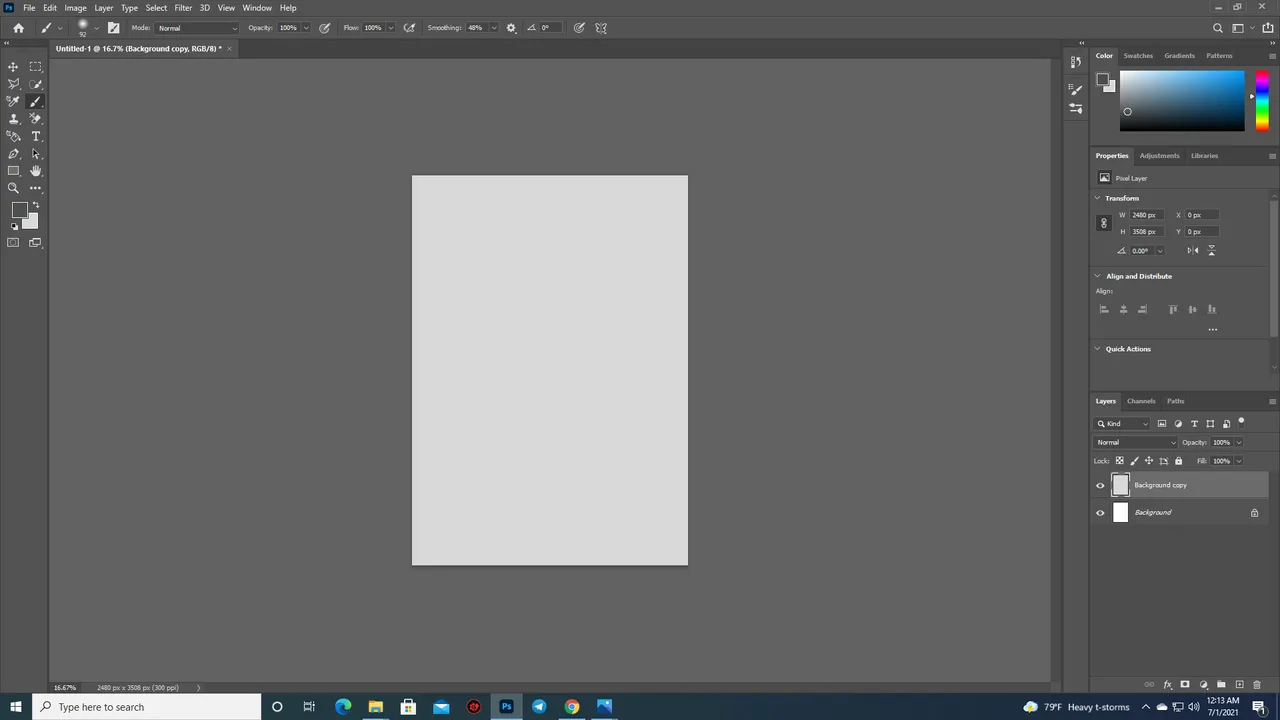Open symmetry paint options butterfly icon
This screenshot has width=1280, height=720.
pyautogui.click(x=601, y=28)
